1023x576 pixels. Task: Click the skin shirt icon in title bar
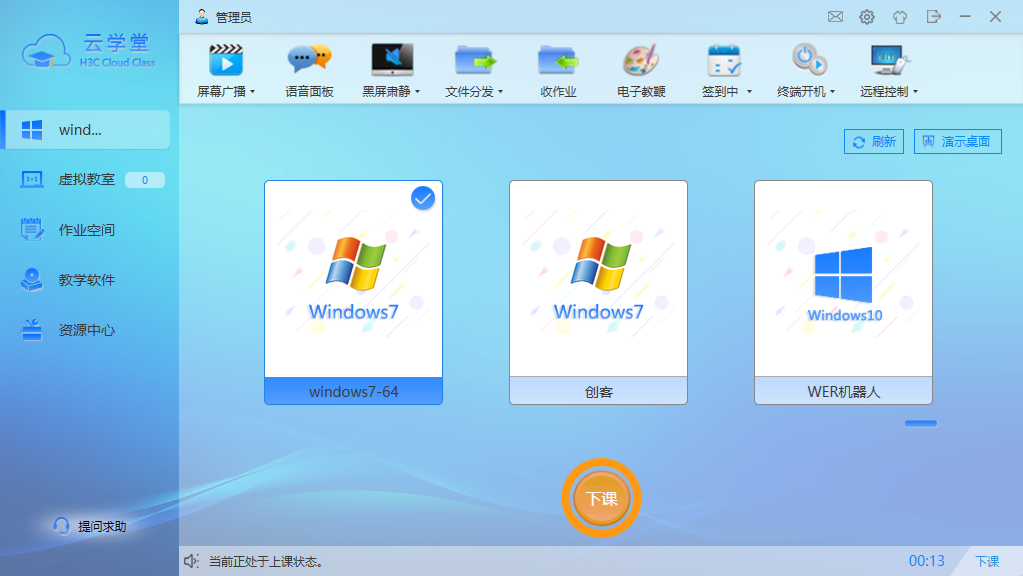[900, 17]
